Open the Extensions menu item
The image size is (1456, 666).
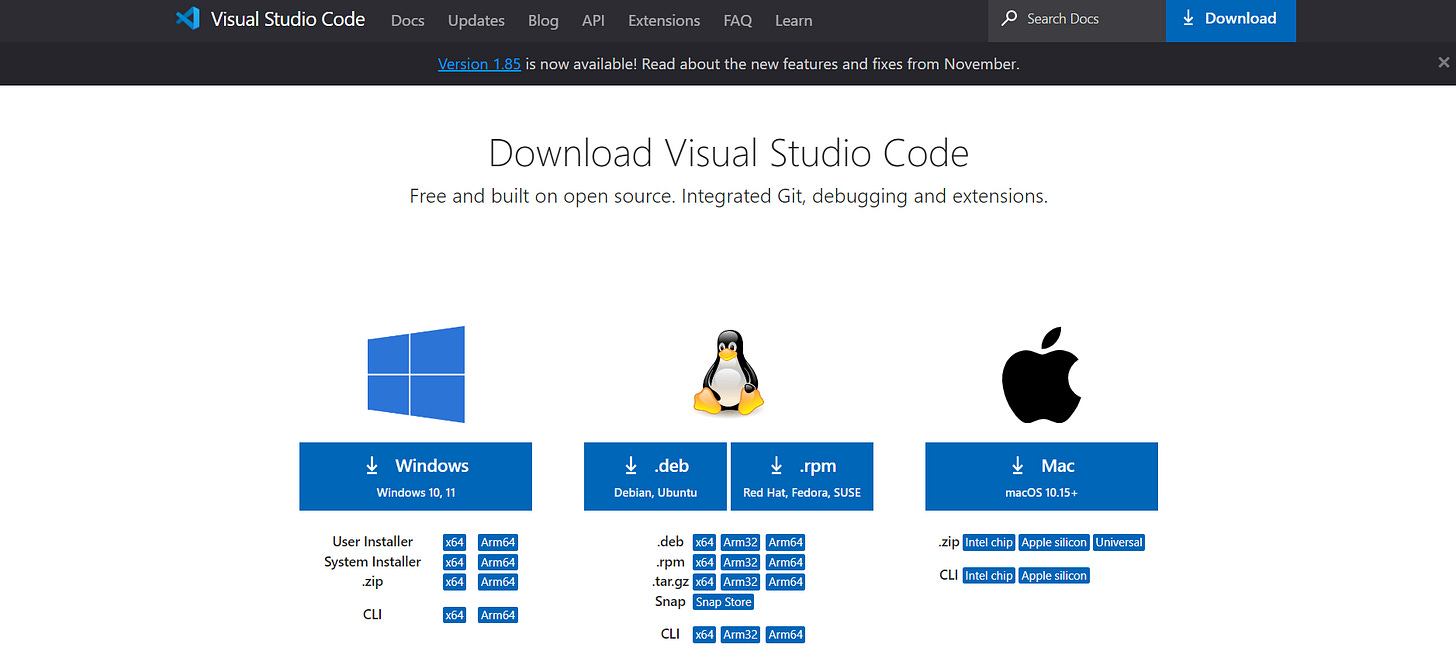click(x=664, y=20)
